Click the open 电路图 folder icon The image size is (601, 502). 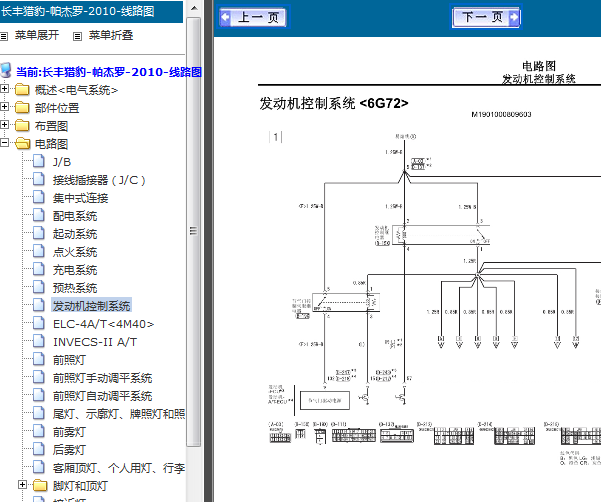click(x=23, y=144)
